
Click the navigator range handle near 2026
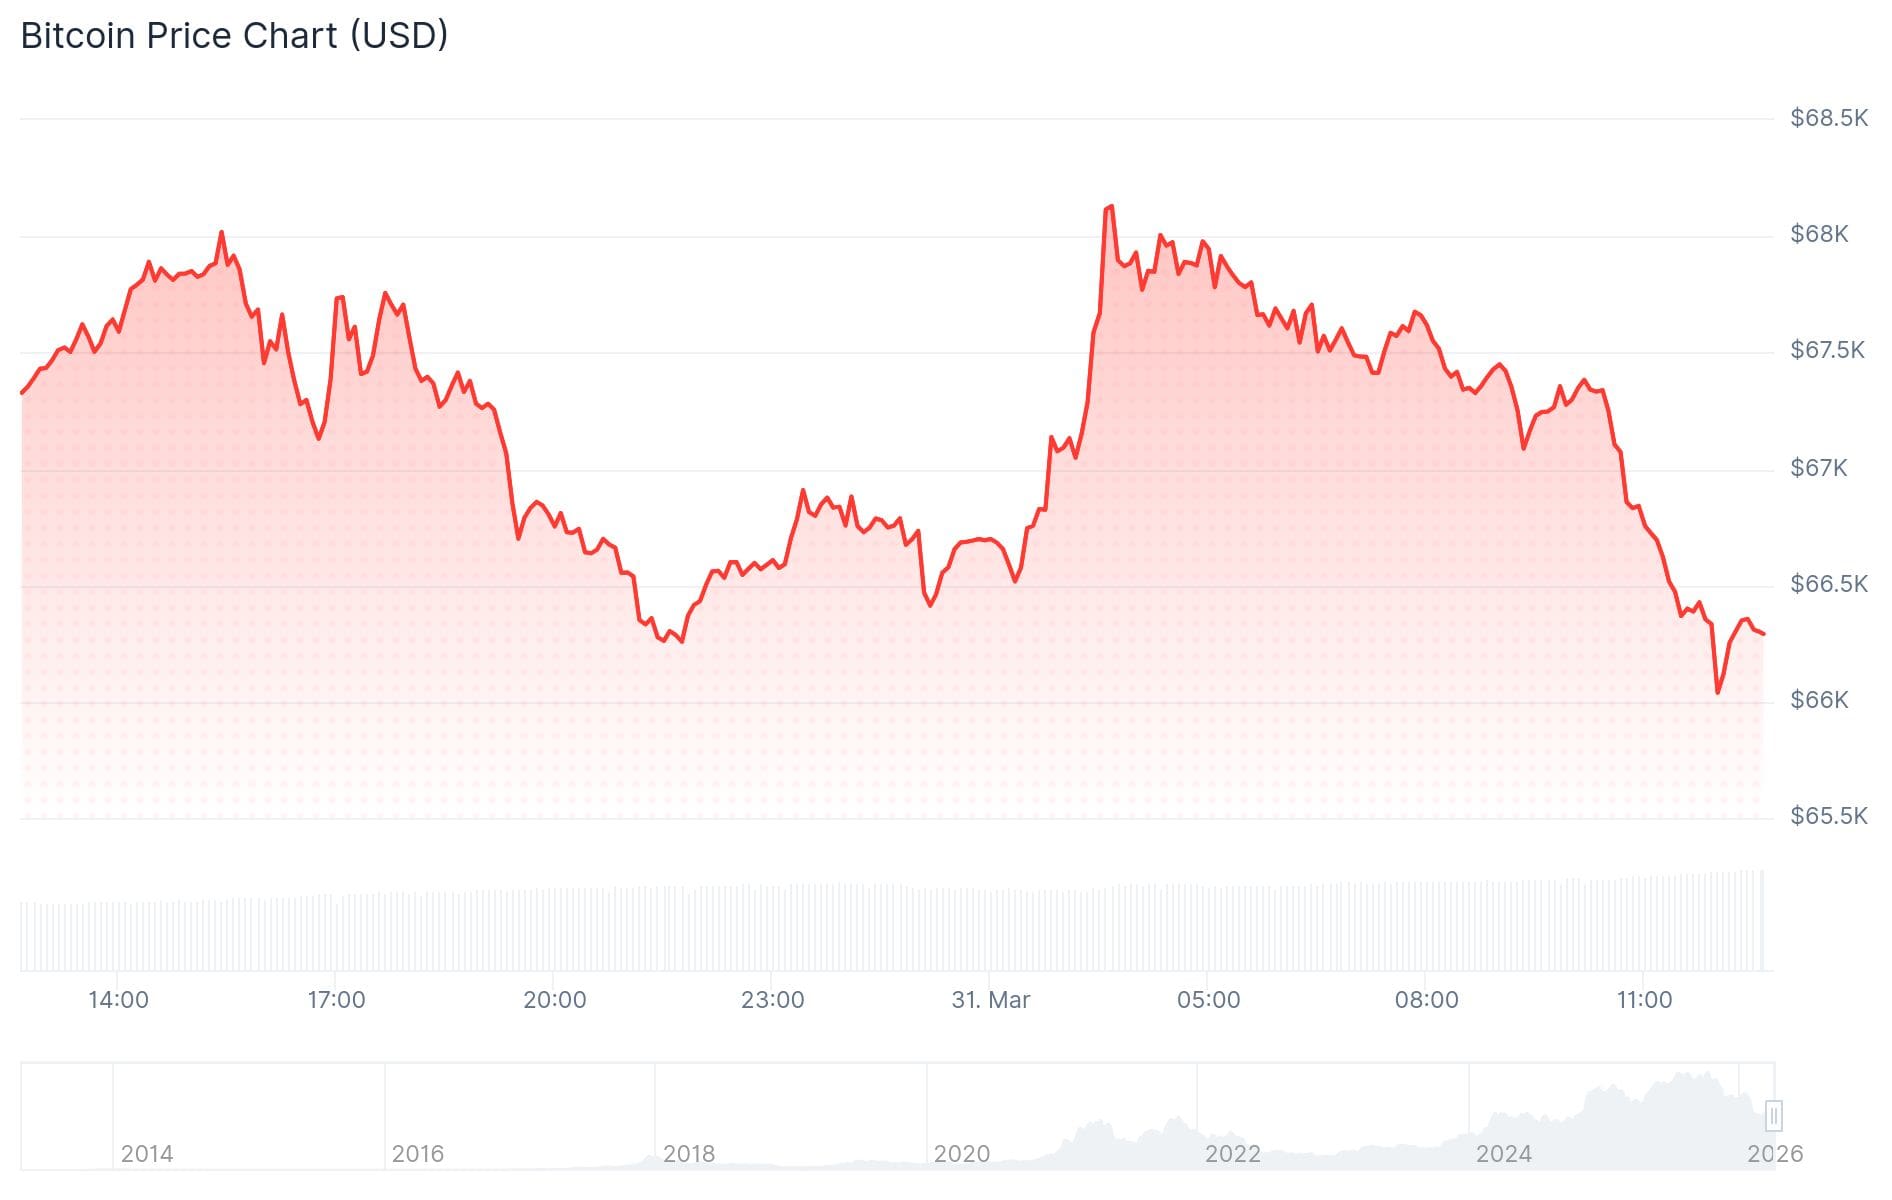[x=1773, y=1115]
